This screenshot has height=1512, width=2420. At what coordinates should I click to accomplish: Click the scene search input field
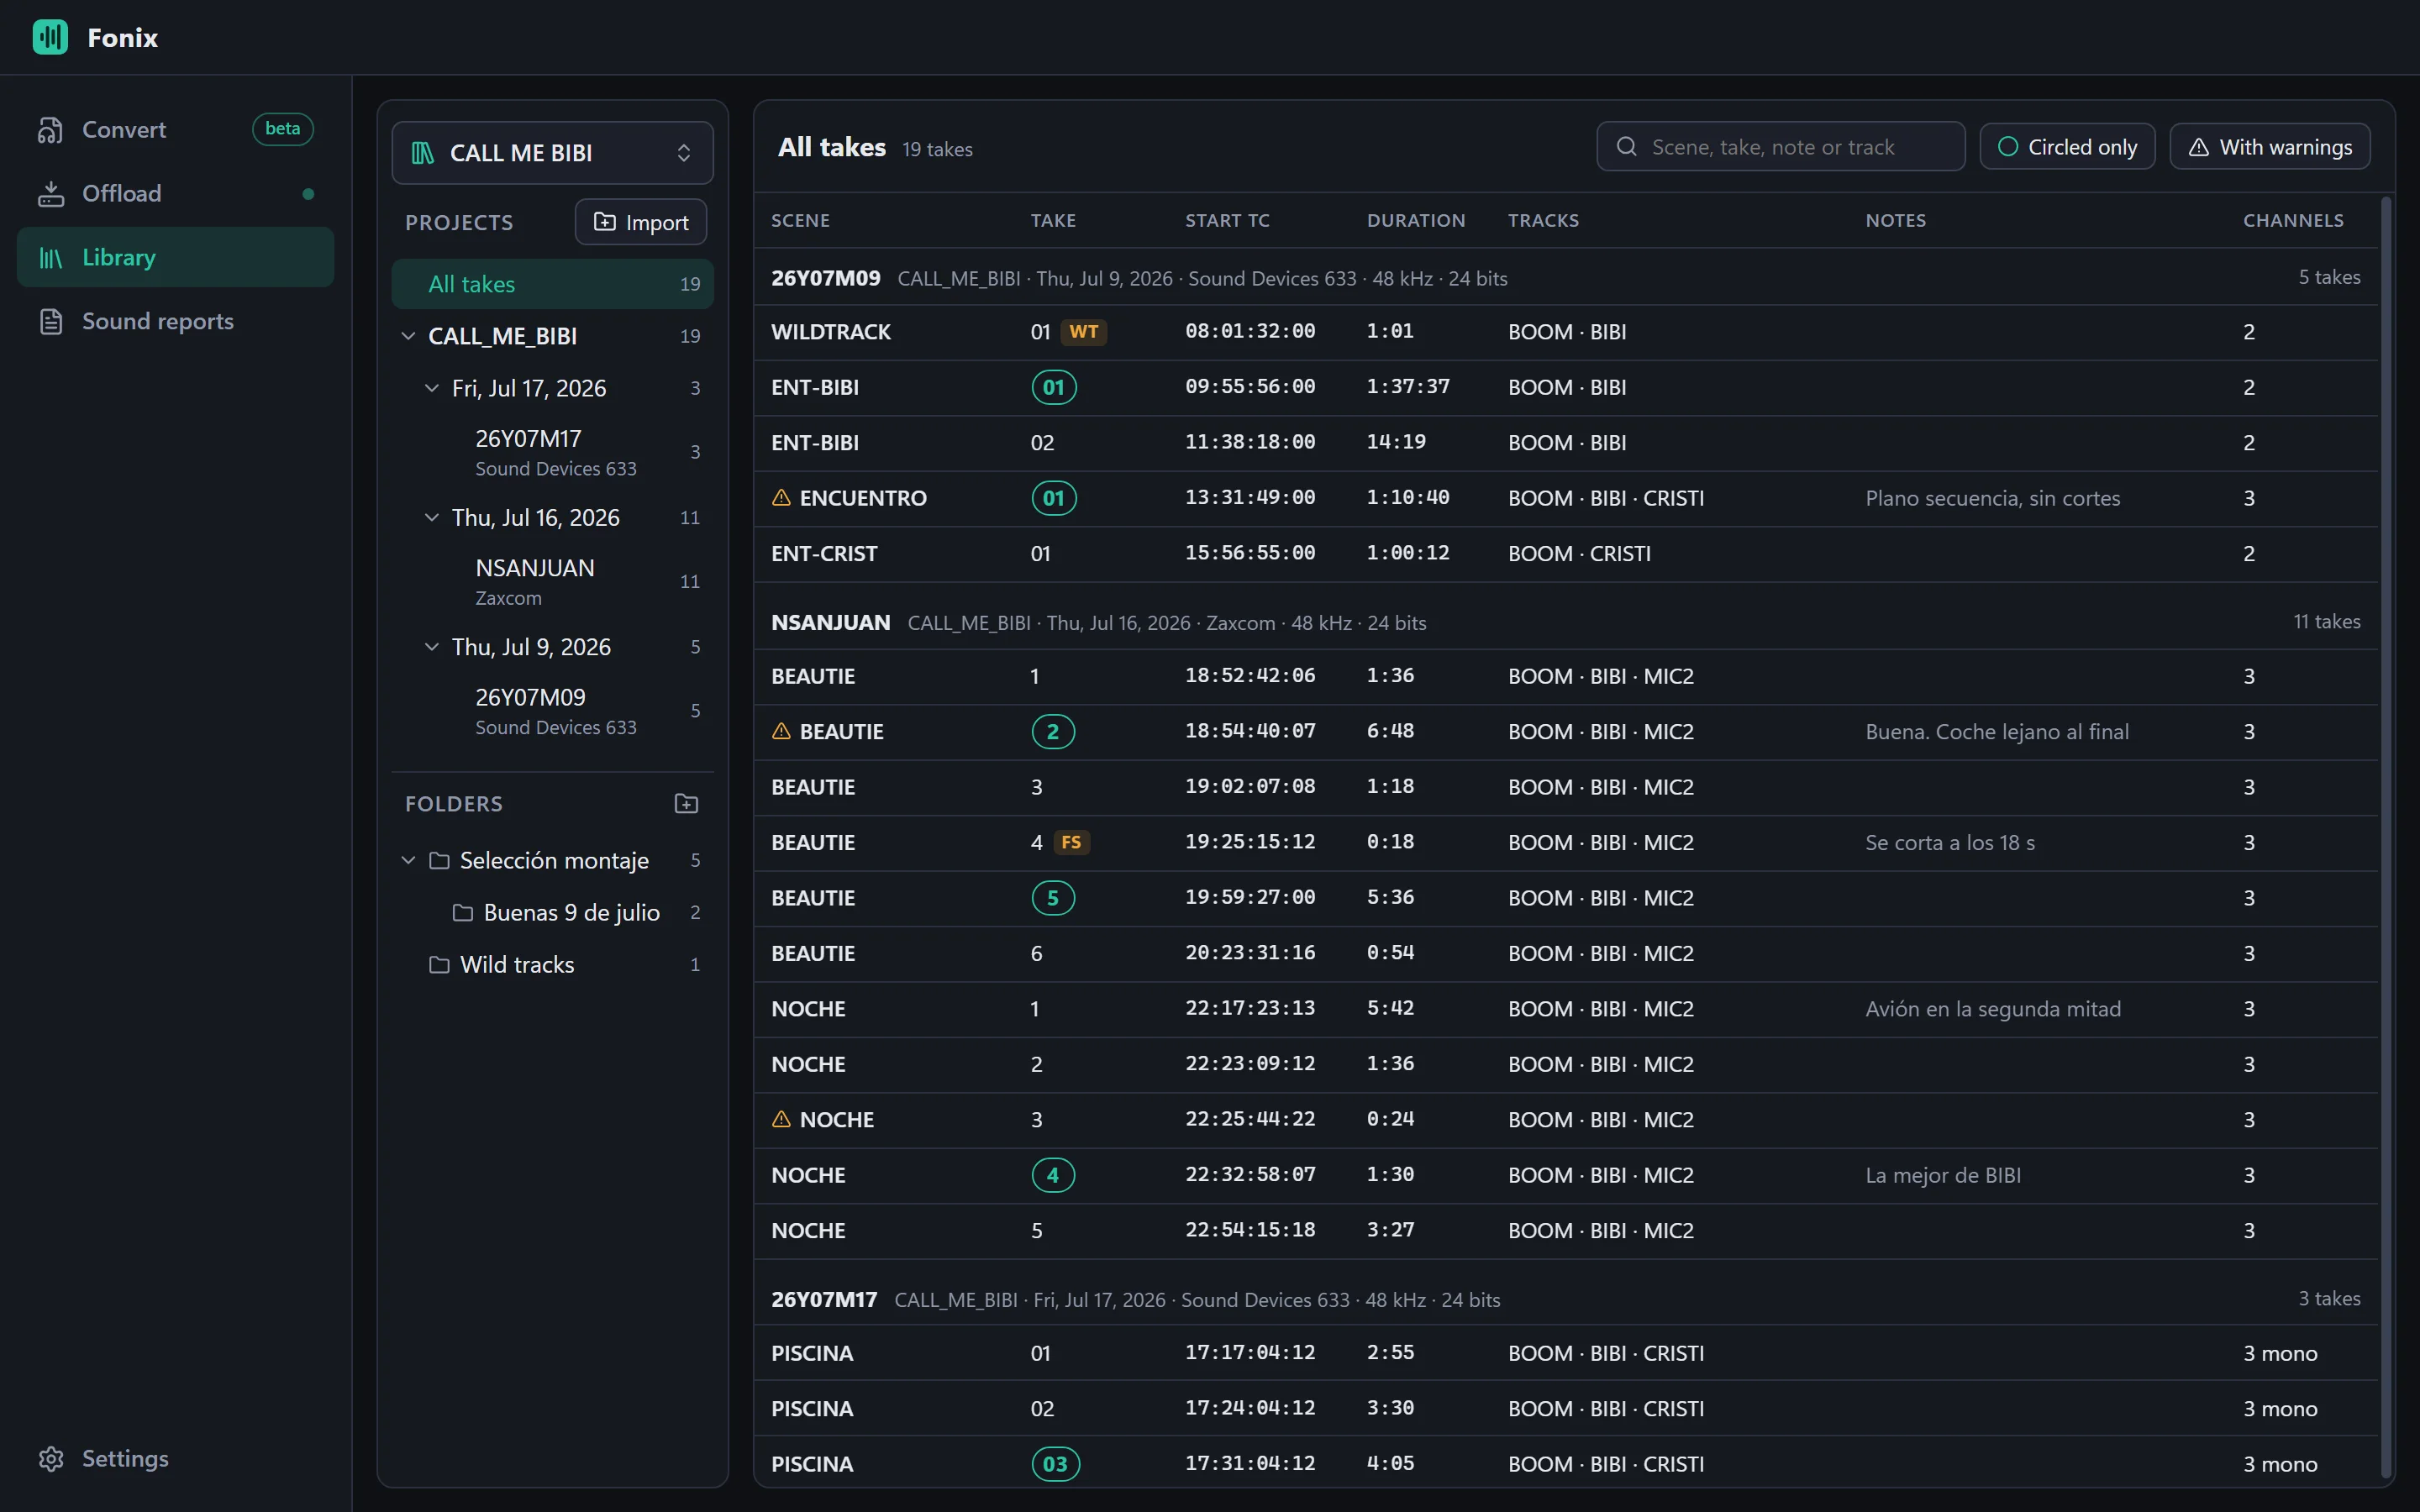tap(1780, 147)
